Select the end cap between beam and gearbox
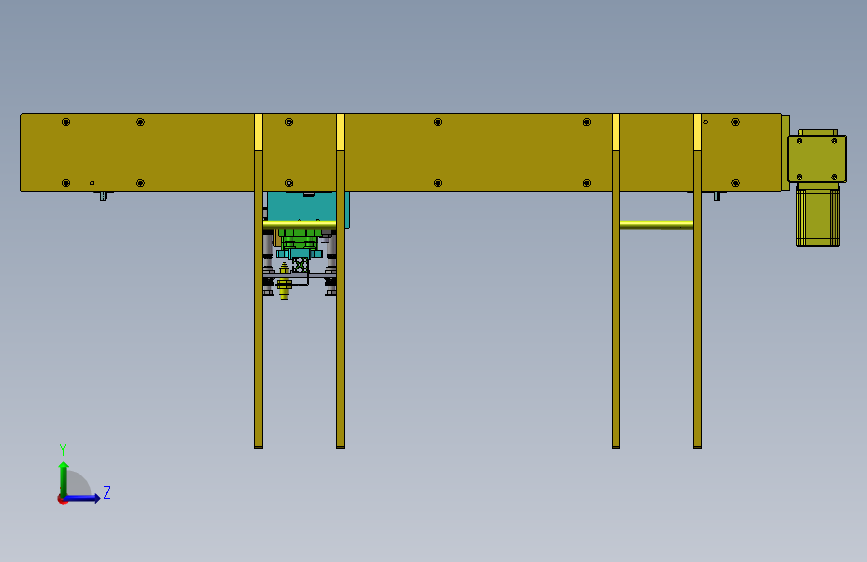Screen dimensions: 867x562 [785, 153]
